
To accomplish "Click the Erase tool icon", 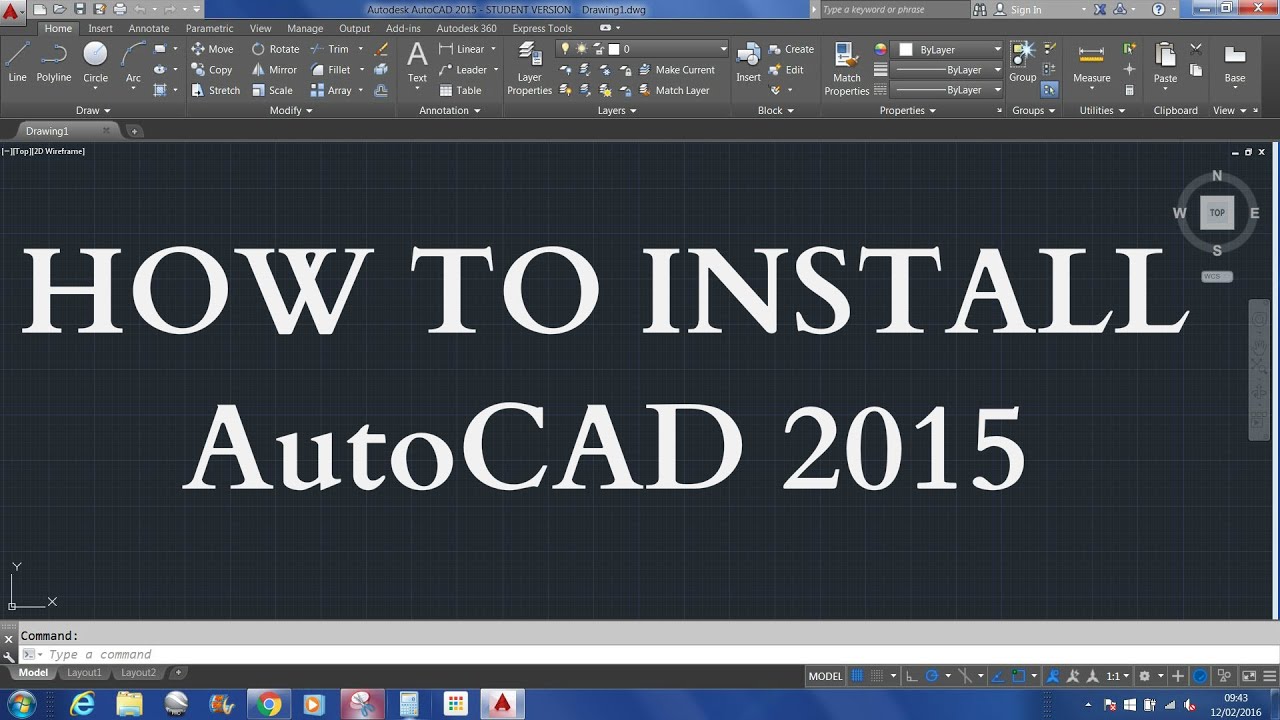I will [381, 49].
